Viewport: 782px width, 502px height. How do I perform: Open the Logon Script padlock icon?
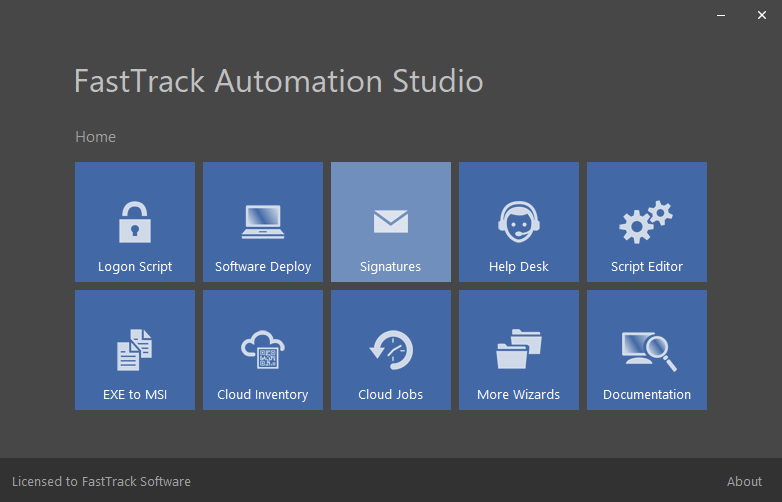(x=134, y=221)
